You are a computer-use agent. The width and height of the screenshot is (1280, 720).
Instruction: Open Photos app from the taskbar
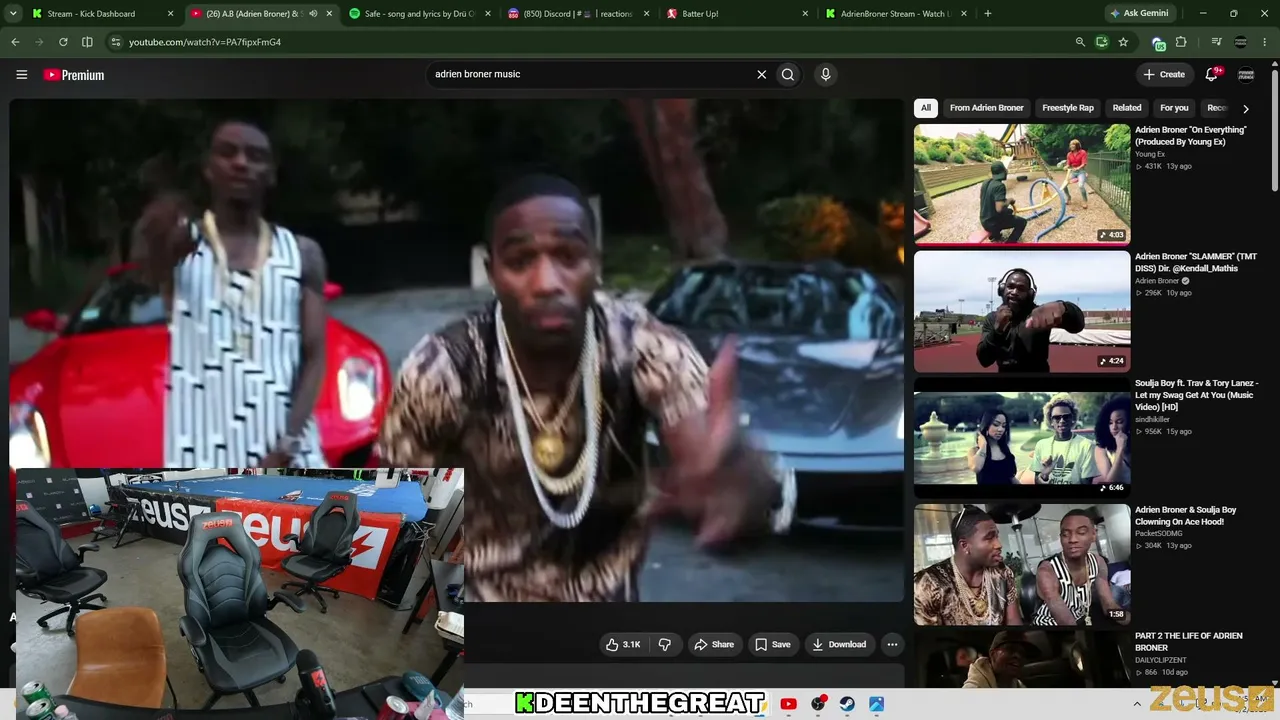tap(877, 704)
